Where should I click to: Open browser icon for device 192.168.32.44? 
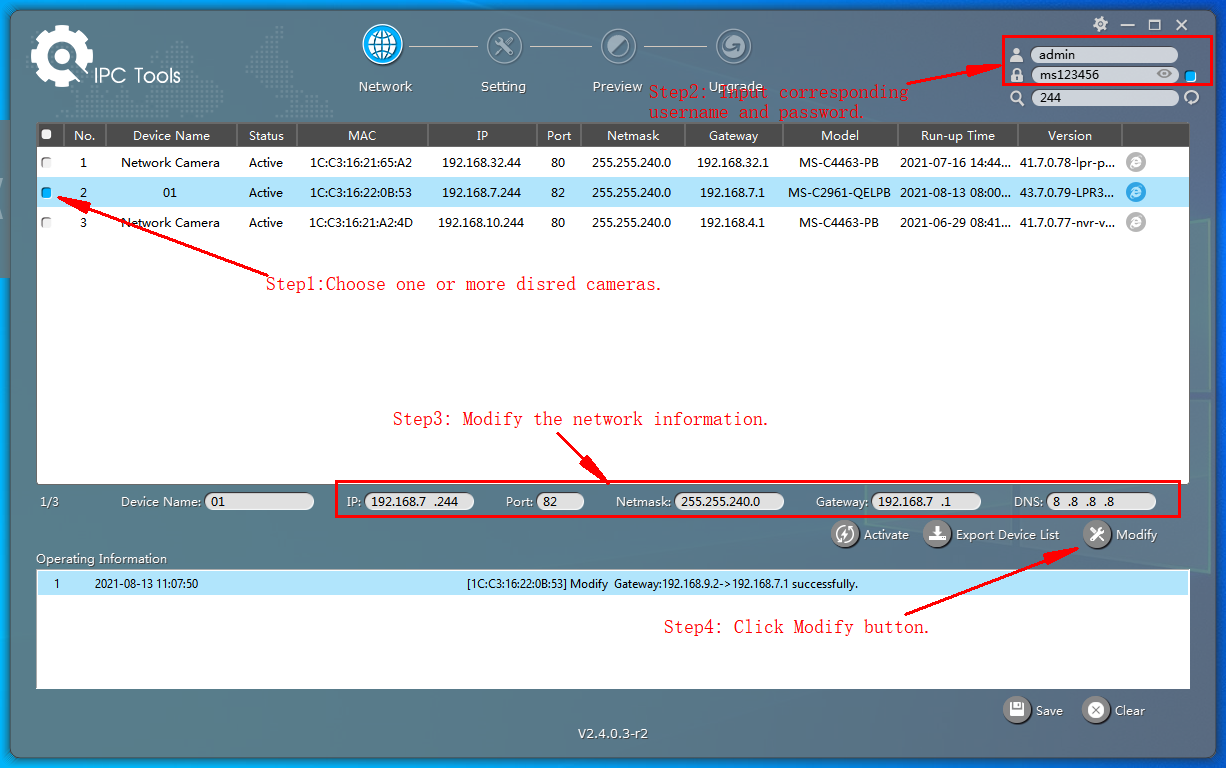point(1135,162)
